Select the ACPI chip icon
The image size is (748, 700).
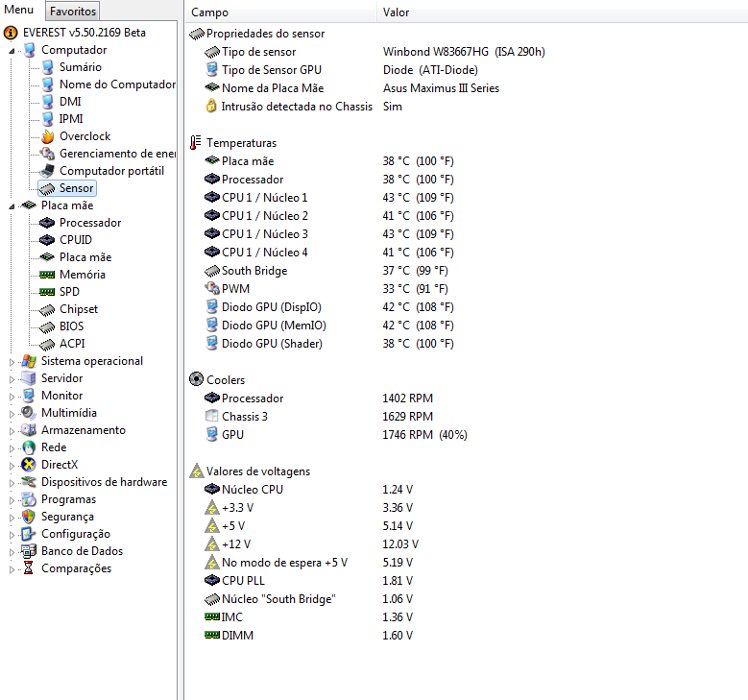click(x=47, y=344)
